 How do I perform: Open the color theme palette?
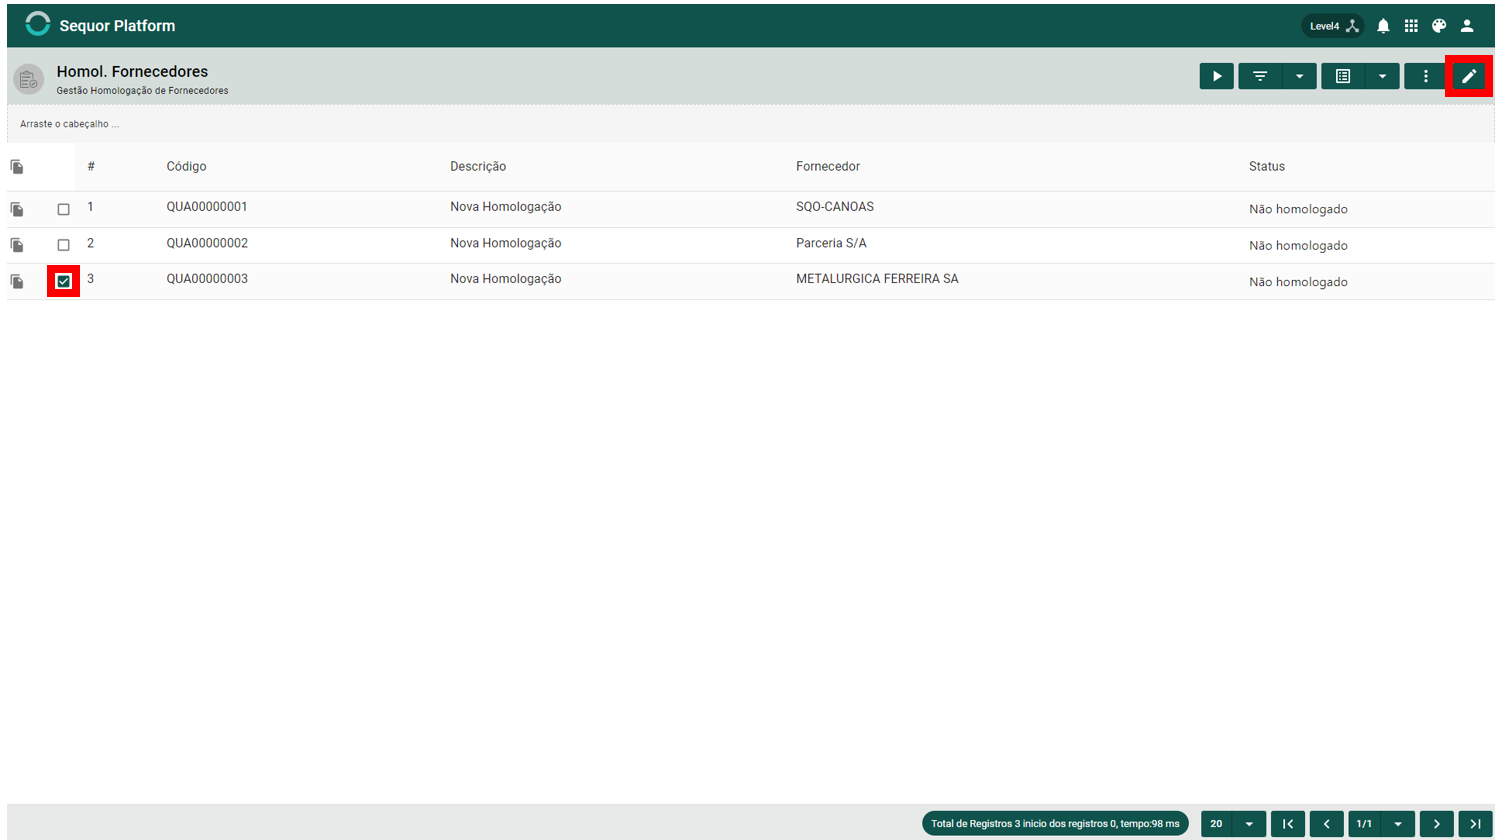pyautogui.click(x=1439, y=26)
